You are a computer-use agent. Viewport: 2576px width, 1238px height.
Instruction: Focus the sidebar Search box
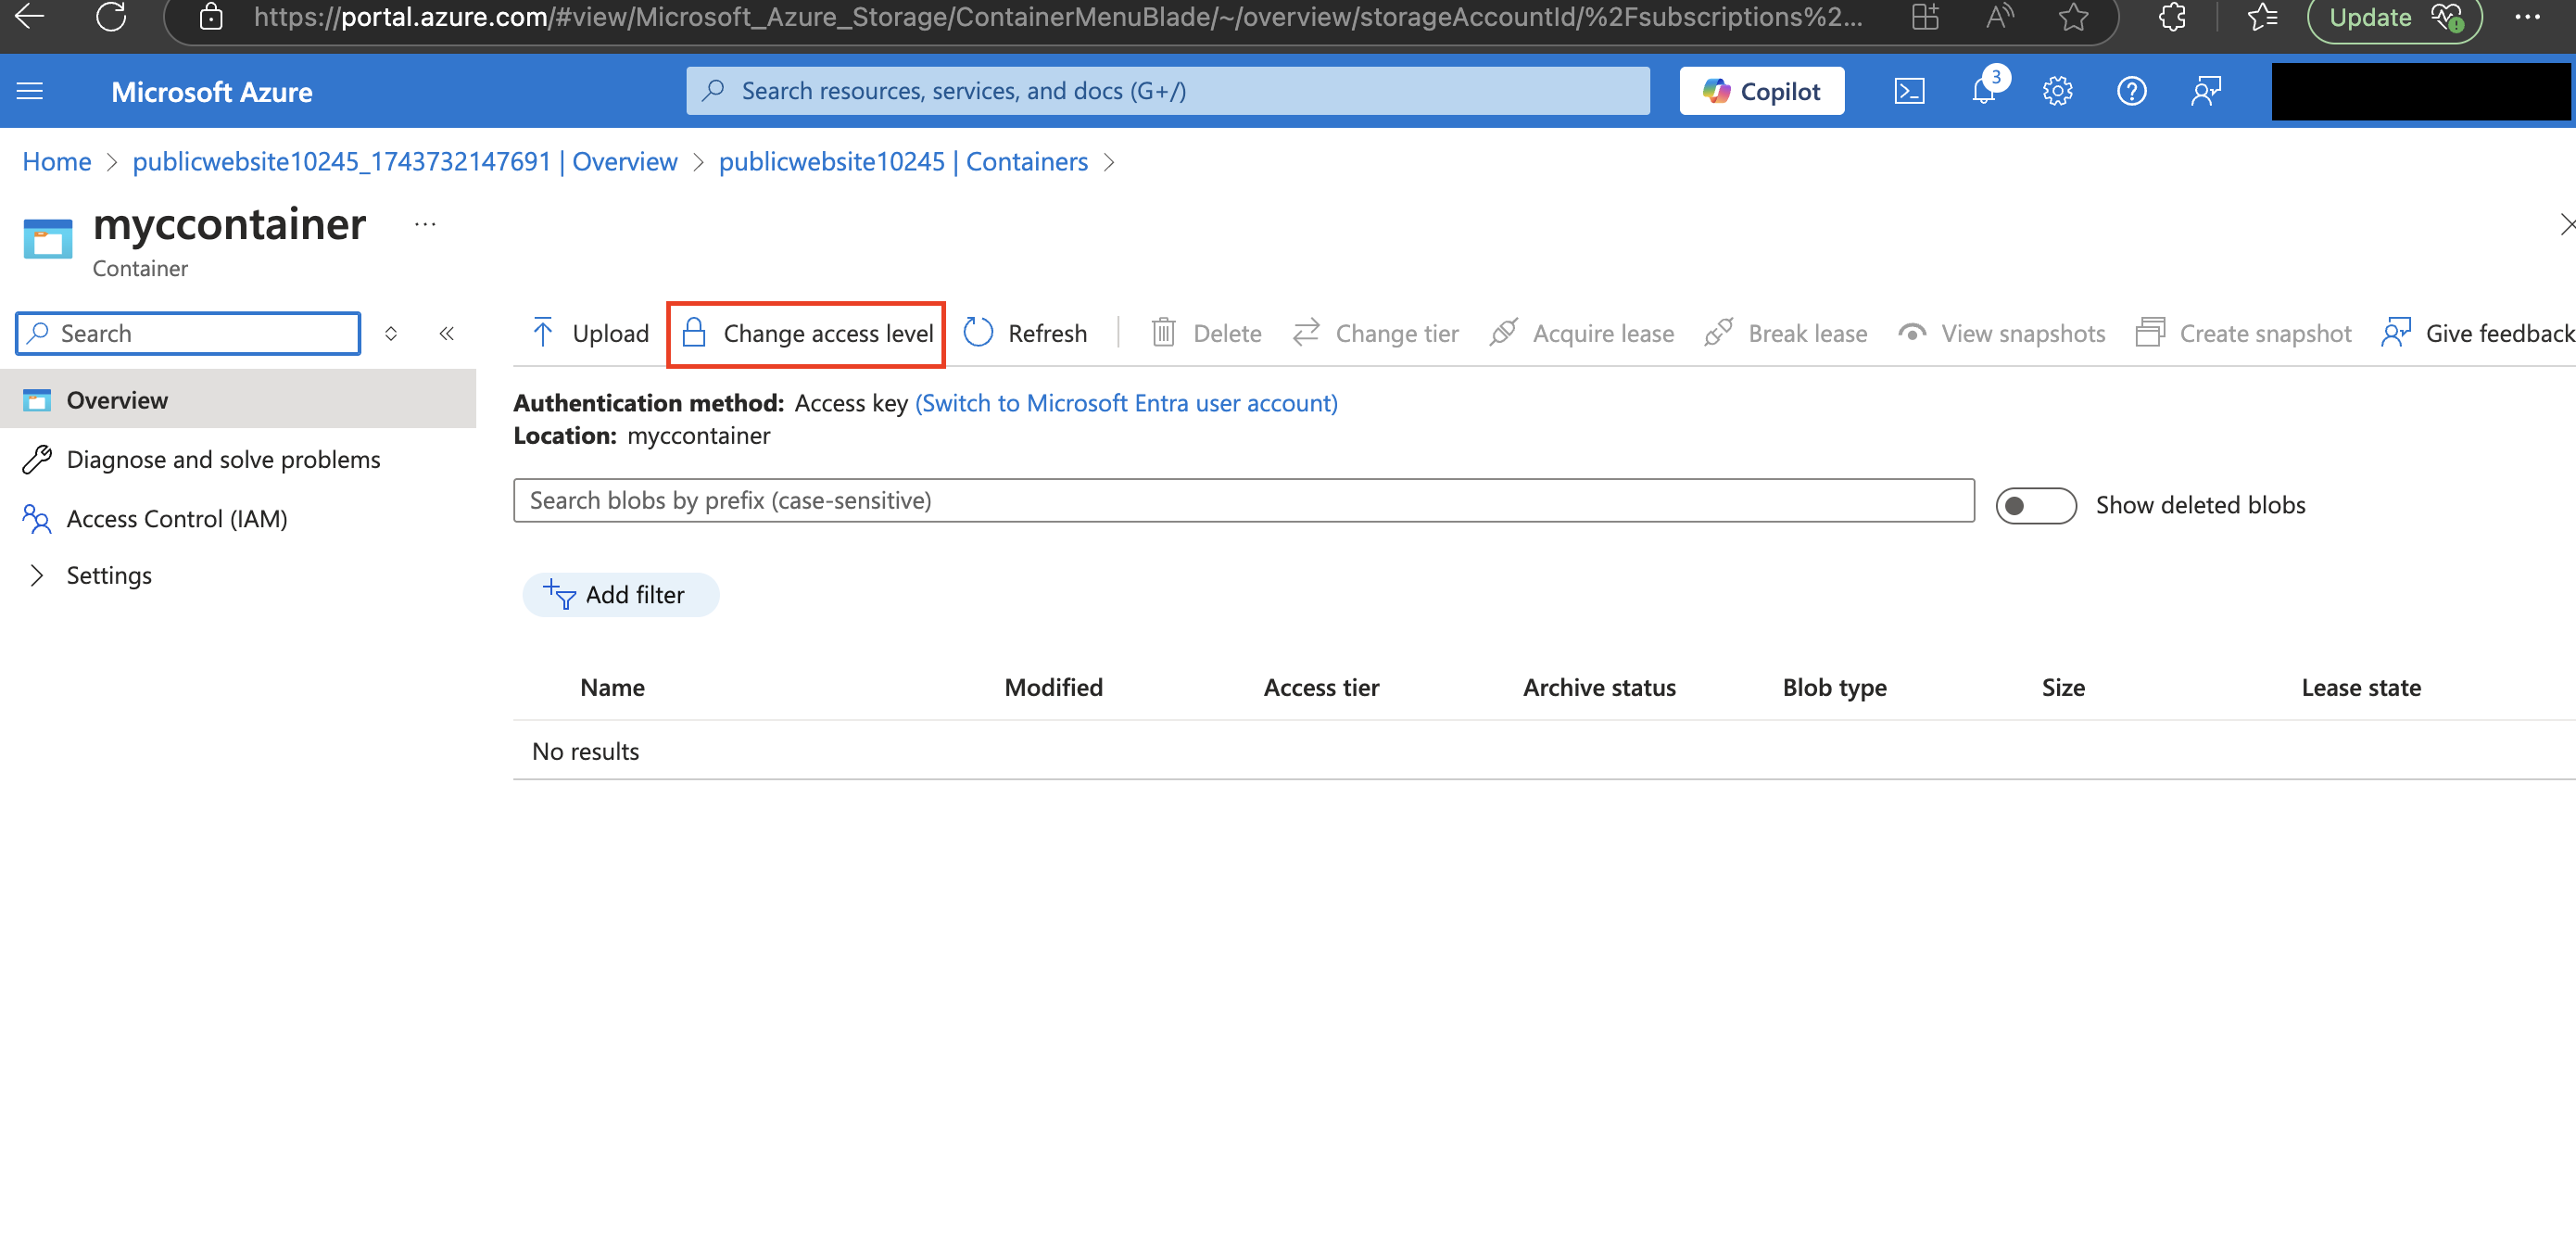[188, 333]
